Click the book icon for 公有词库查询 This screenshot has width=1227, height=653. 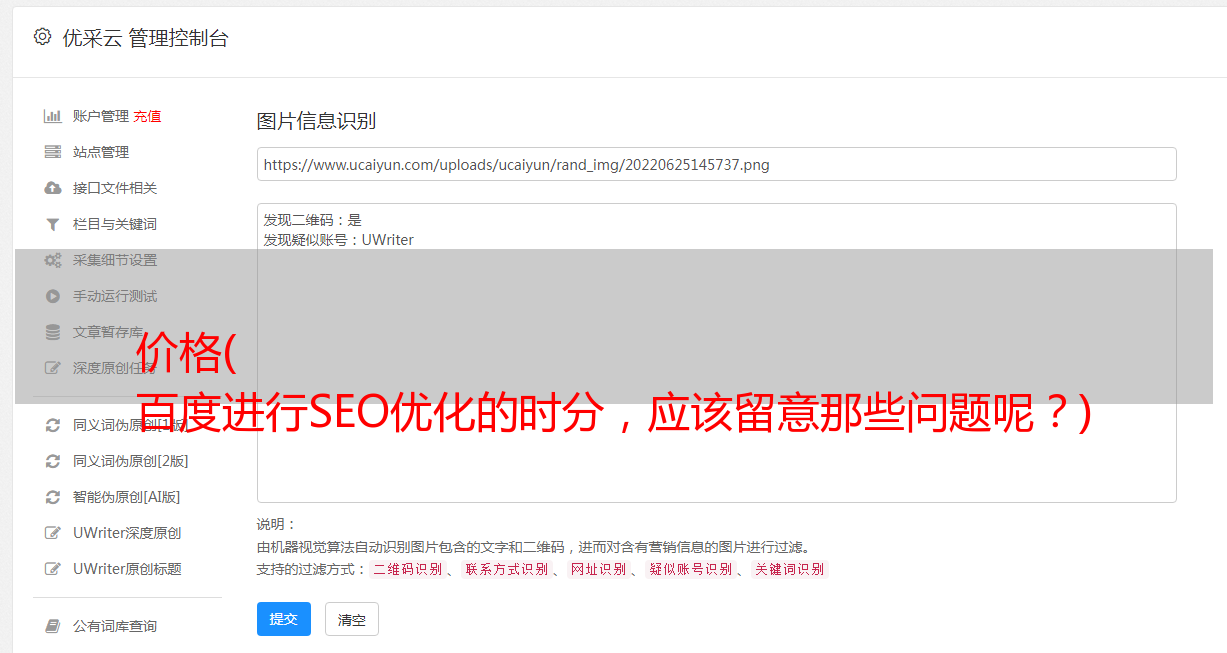pyautogui.click(x=53, y=626)
